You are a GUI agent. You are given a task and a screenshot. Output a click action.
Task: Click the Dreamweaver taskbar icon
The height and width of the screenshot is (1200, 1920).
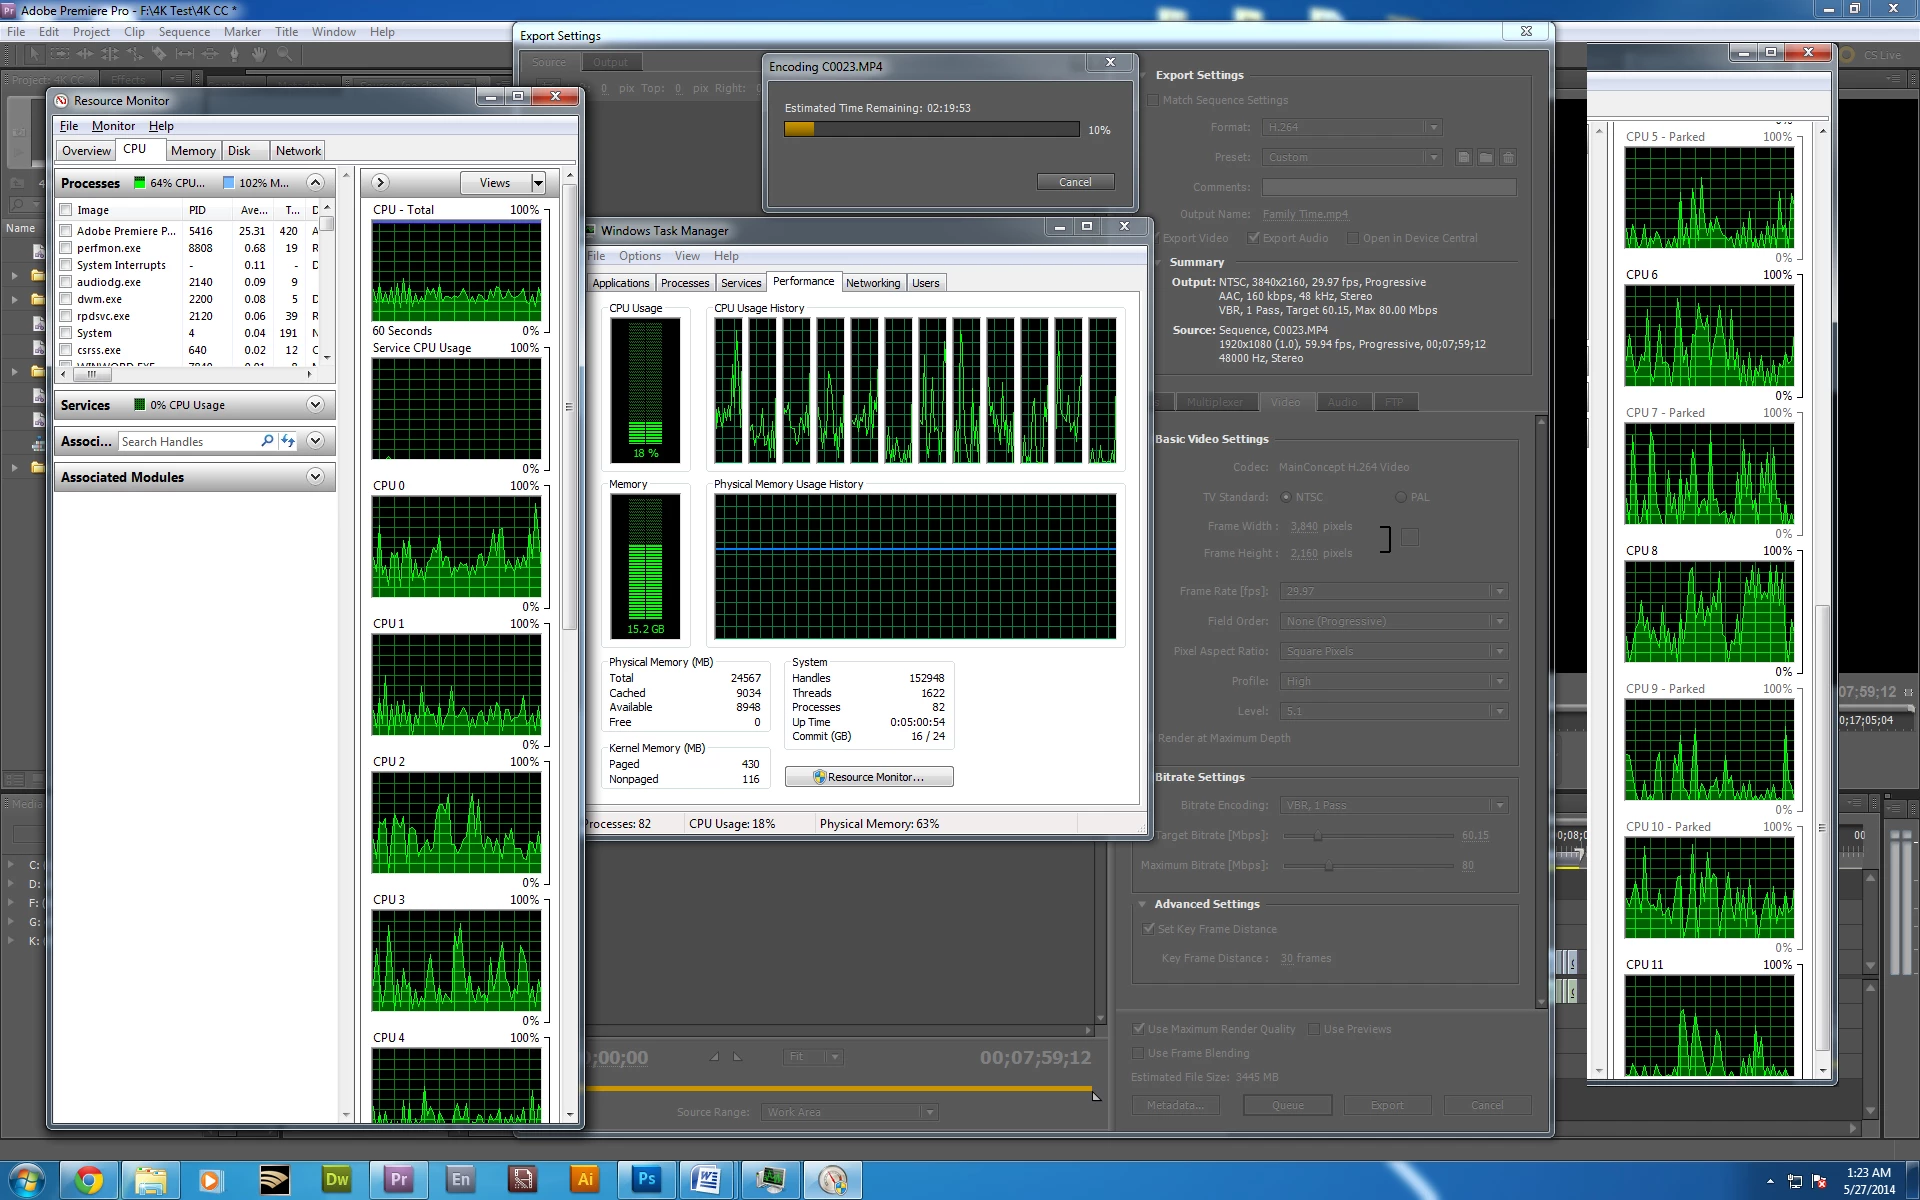(337, 1180)
